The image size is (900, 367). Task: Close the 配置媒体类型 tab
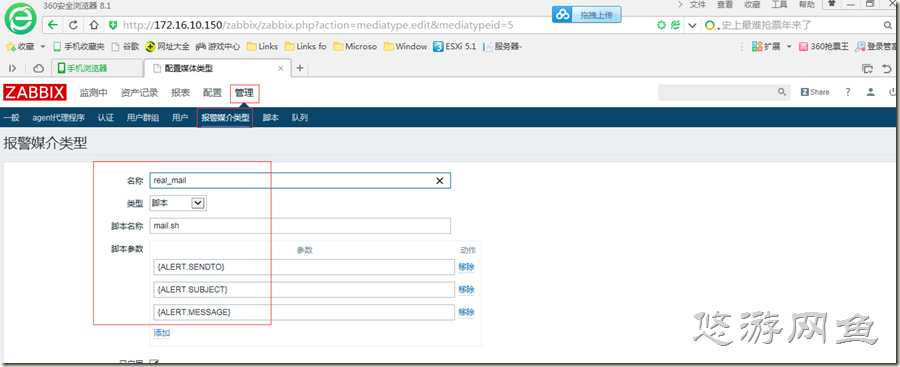point(281,68)
